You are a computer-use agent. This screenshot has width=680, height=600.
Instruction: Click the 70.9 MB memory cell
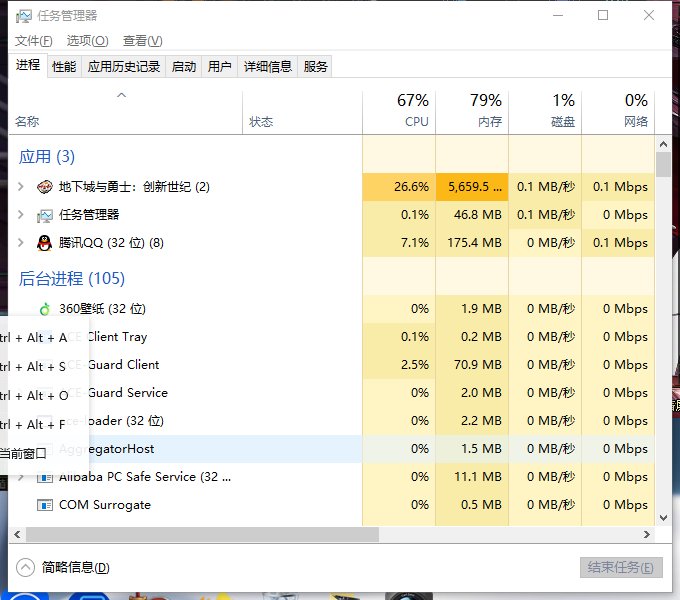472,365
